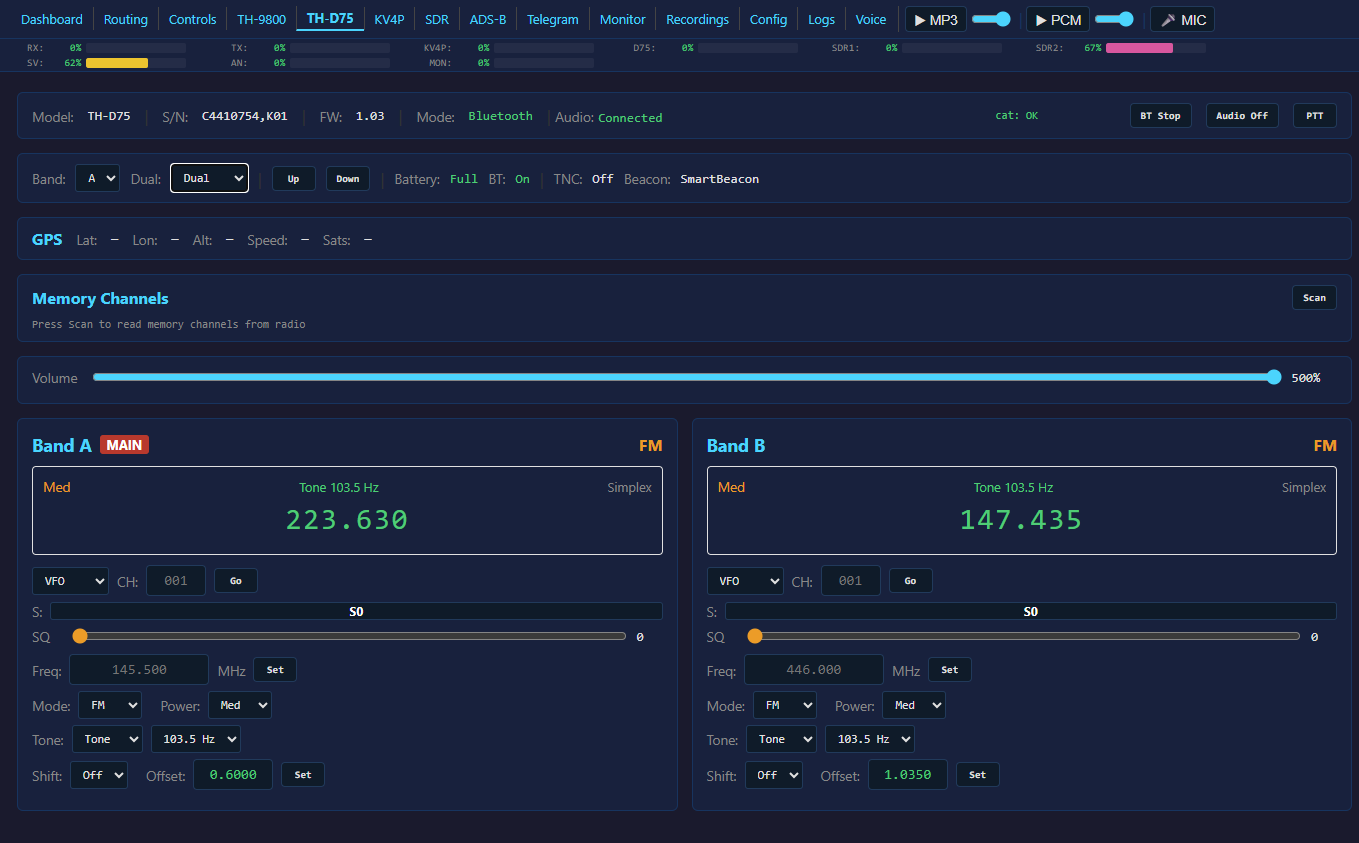This screenshot has height=843, width=1359.
Task: Click Band B Offset input field
Action: (908, 775)
